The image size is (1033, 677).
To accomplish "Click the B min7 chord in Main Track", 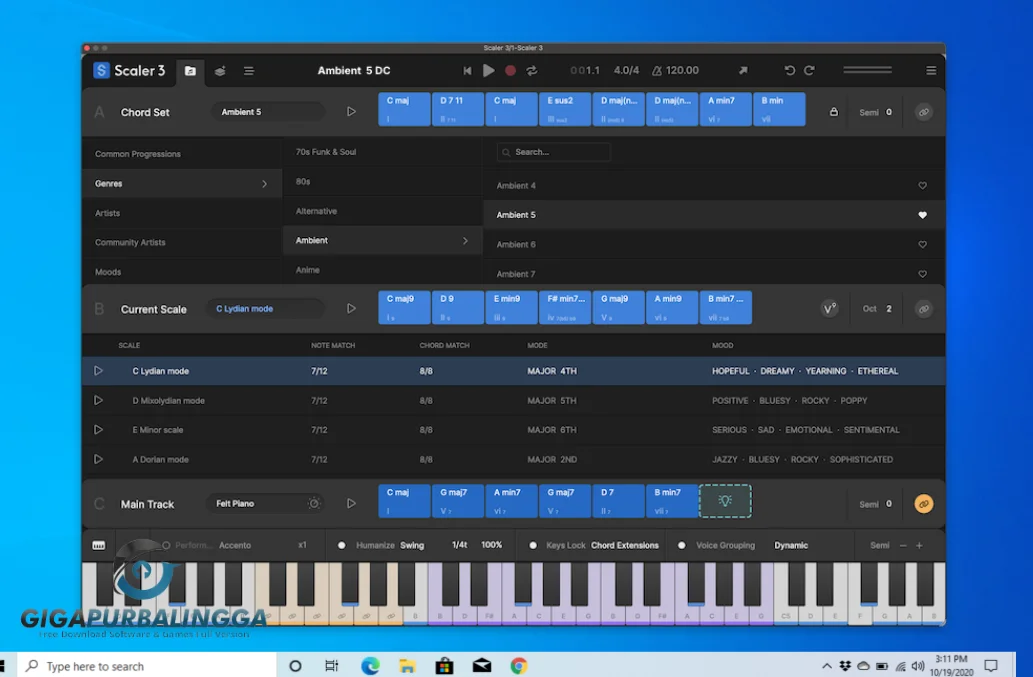I will (x=672, y=501).
